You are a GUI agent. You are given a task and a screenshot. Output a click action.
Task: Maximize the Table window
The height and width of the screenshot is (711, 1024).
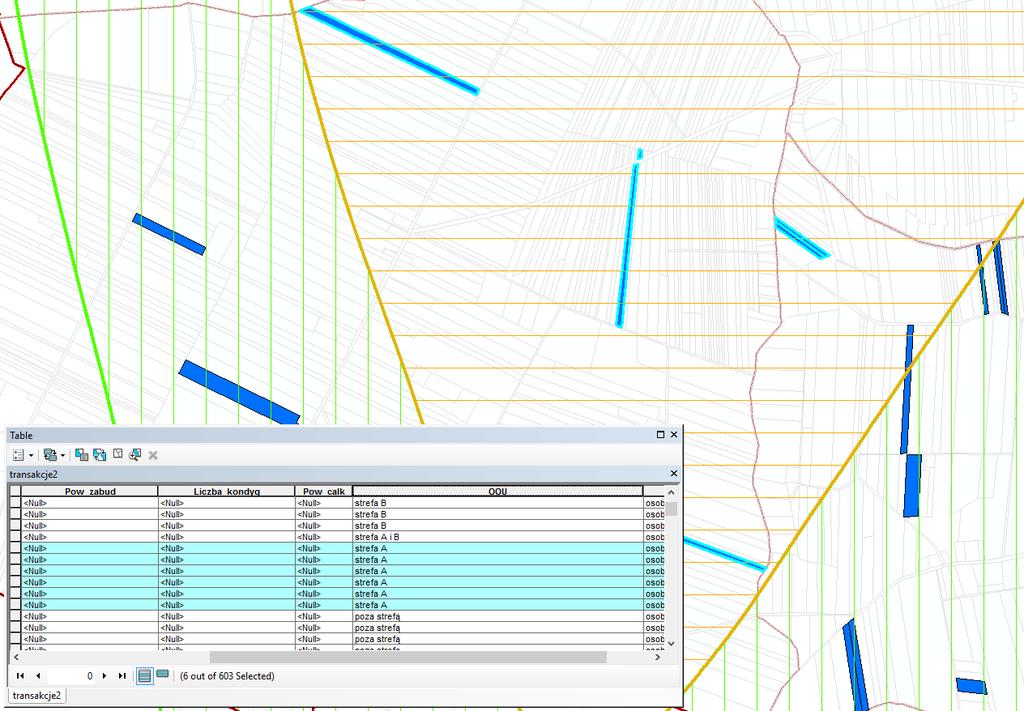click(660, 435)
